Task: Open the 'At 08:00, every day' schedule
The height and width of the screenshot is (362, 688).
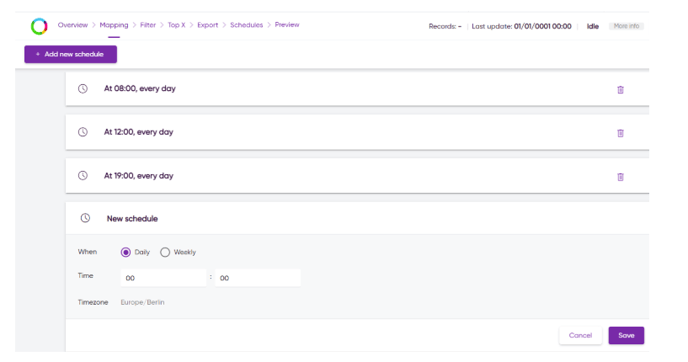Action: (x=357, y=89)
